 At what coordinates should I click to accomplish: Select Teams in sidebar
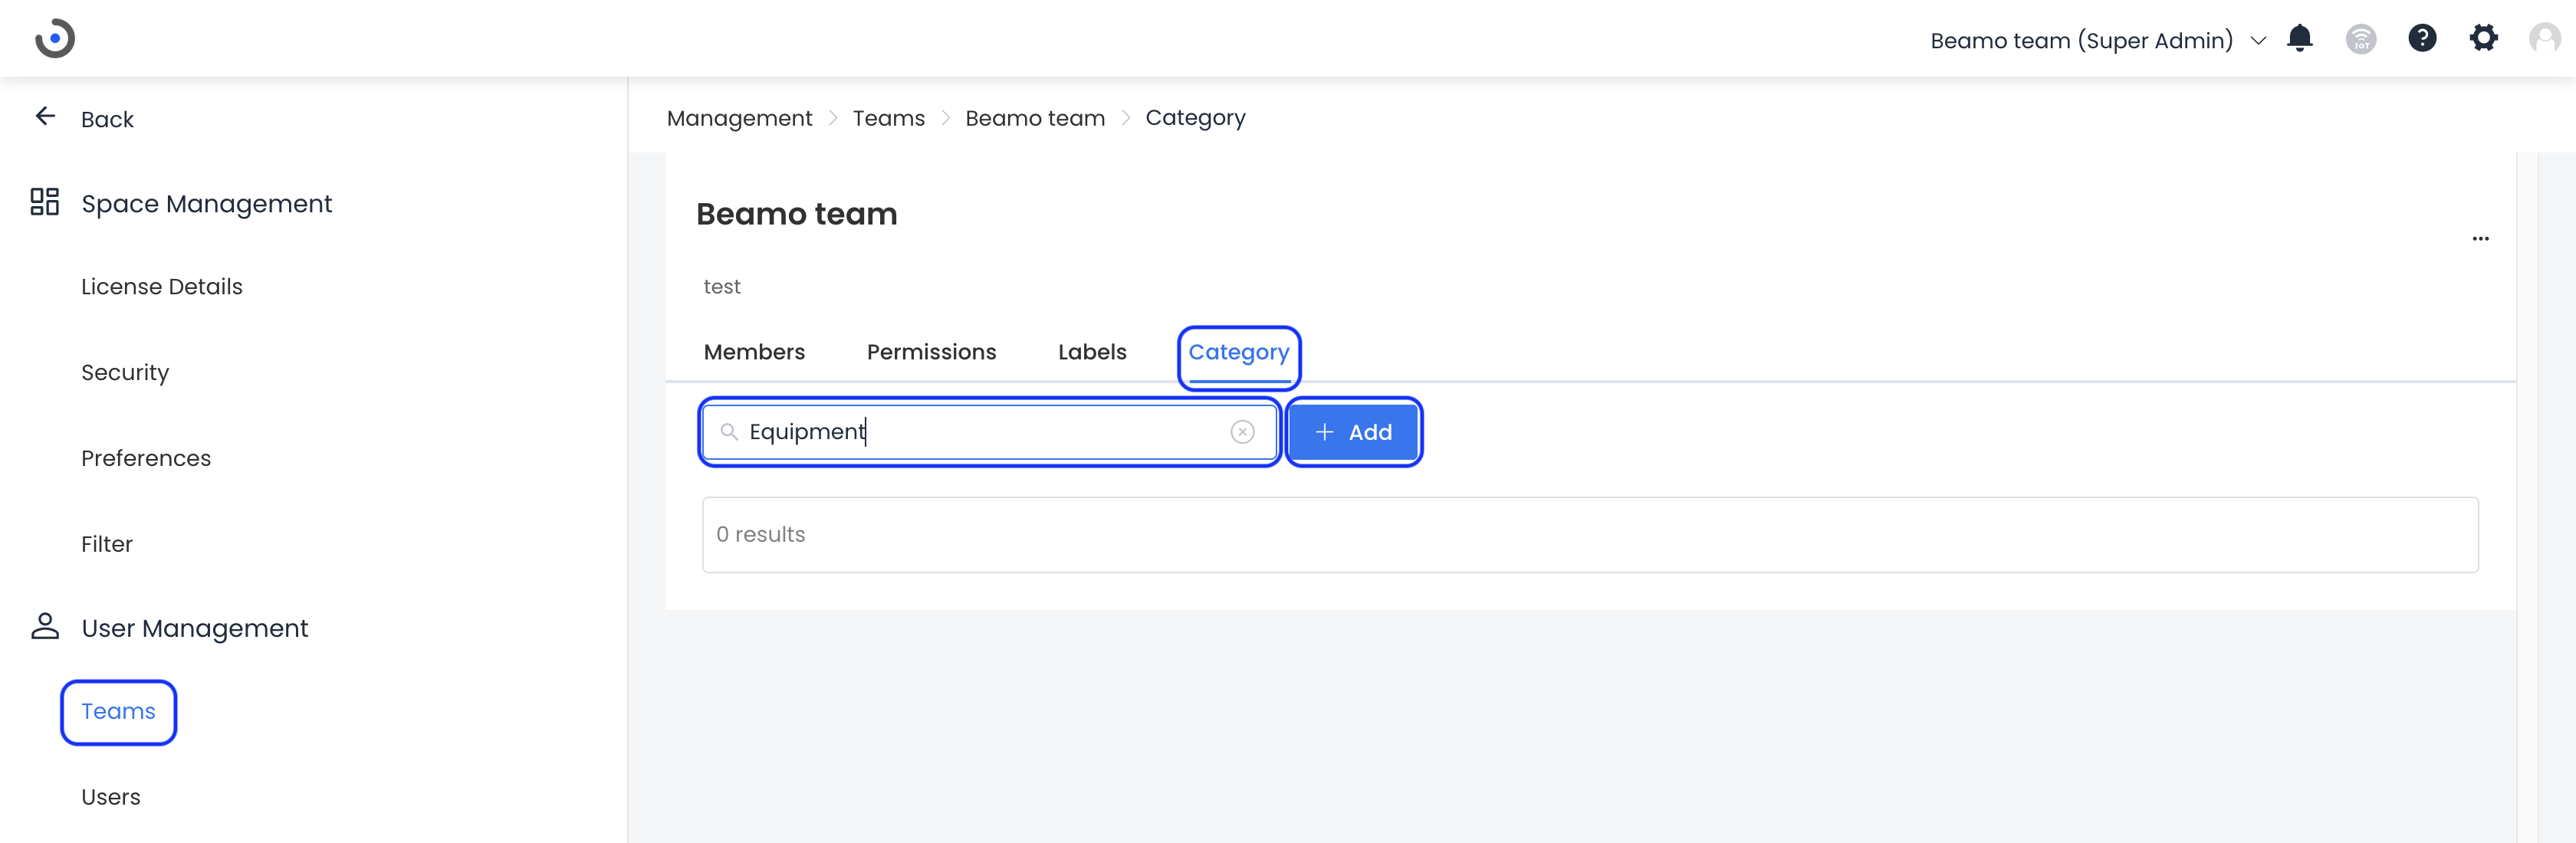click(x=118, y=712)
